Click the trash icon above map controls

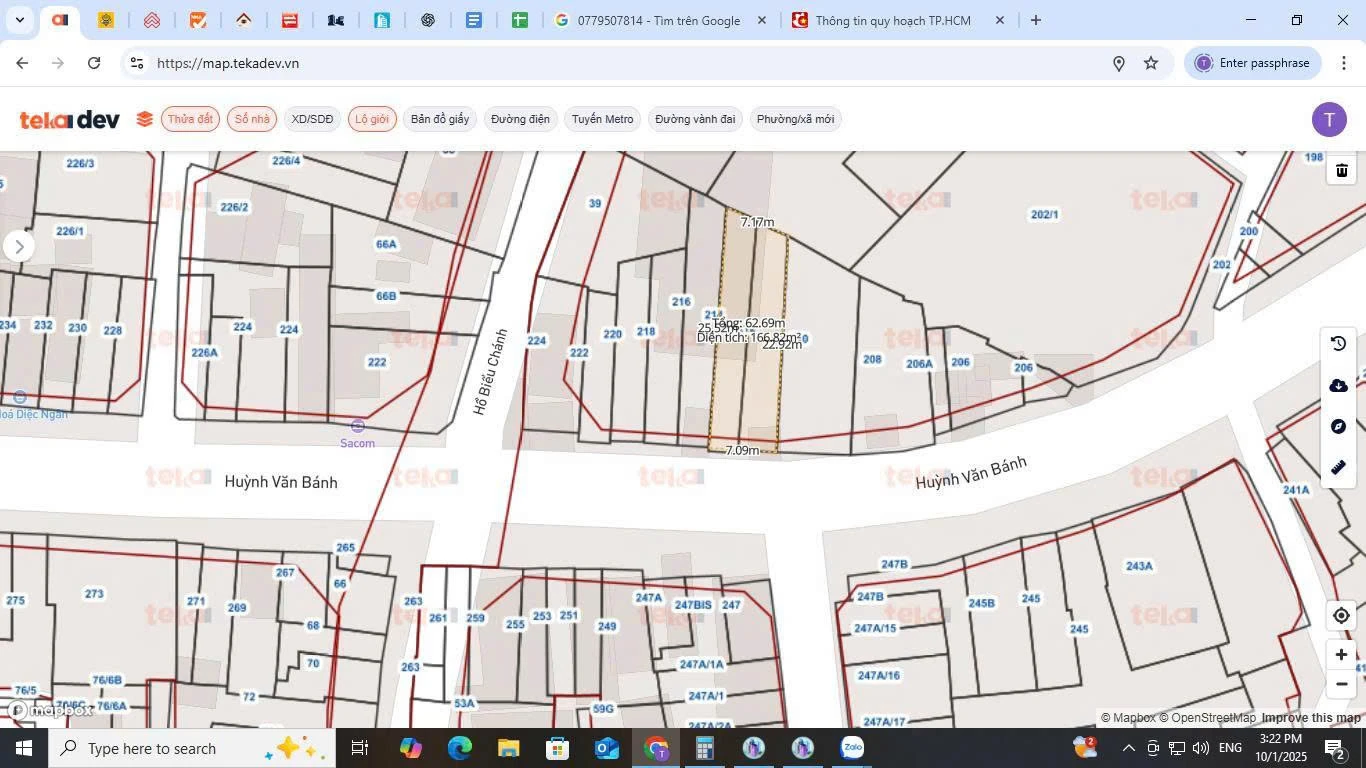1341,170
